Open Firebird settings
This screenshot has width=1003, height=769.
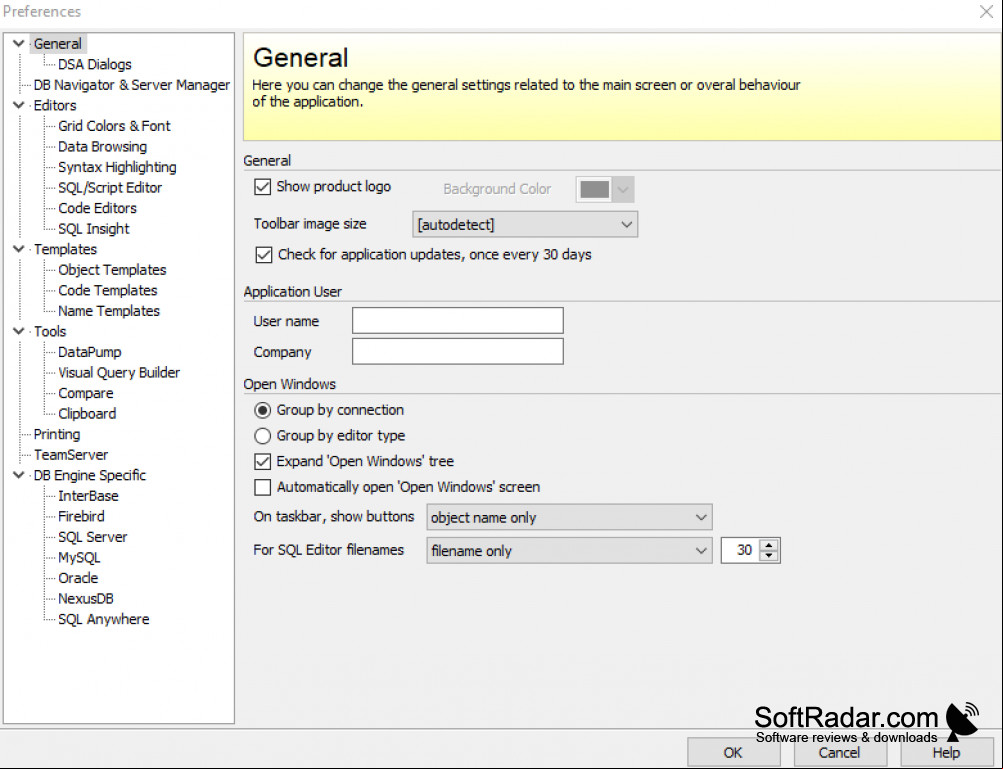pos(81,516)
